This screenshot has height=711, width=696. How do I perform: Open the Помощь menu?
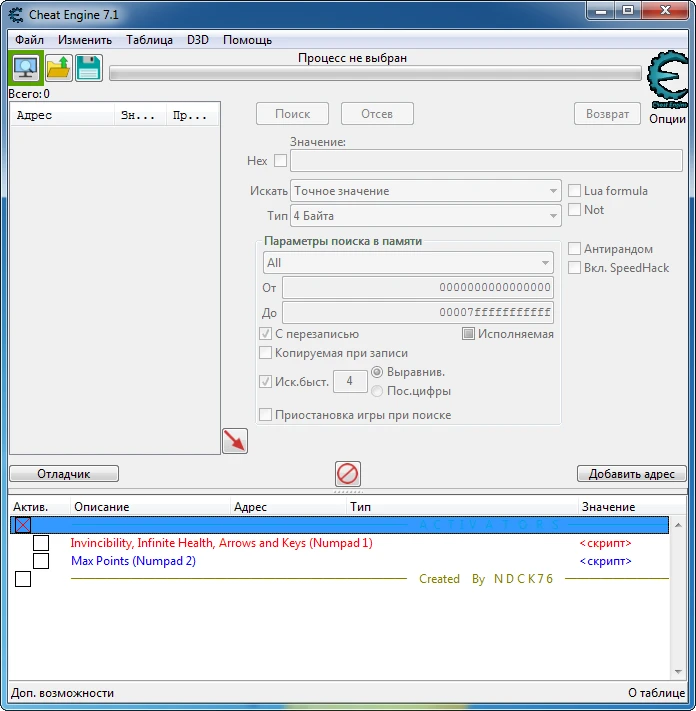tap(248, 40)
